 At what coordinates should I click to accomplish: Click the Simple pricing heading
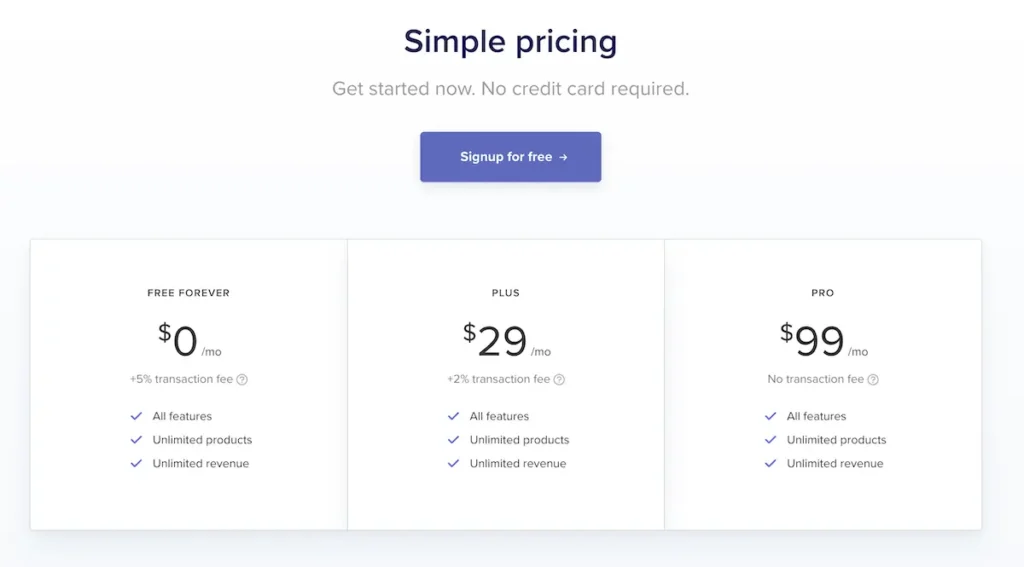coord(510,42)
